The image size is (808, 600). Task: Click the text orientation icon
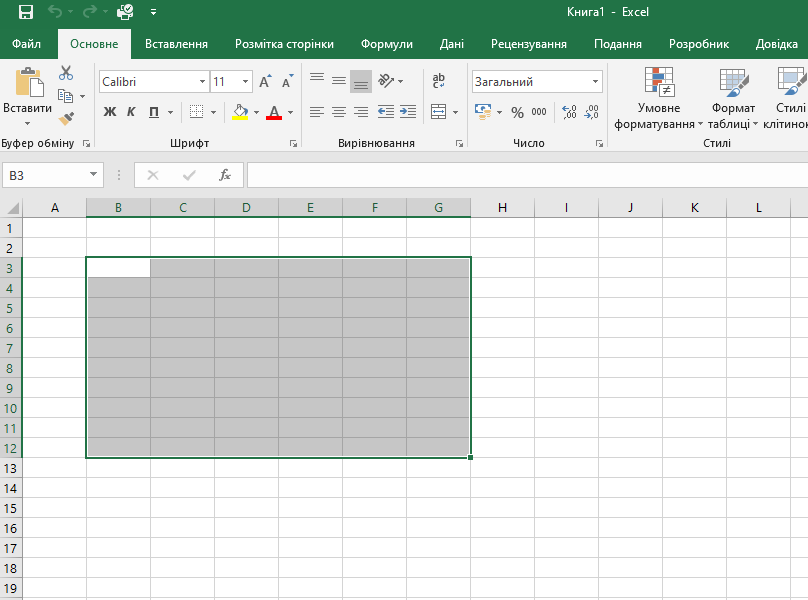386,80
